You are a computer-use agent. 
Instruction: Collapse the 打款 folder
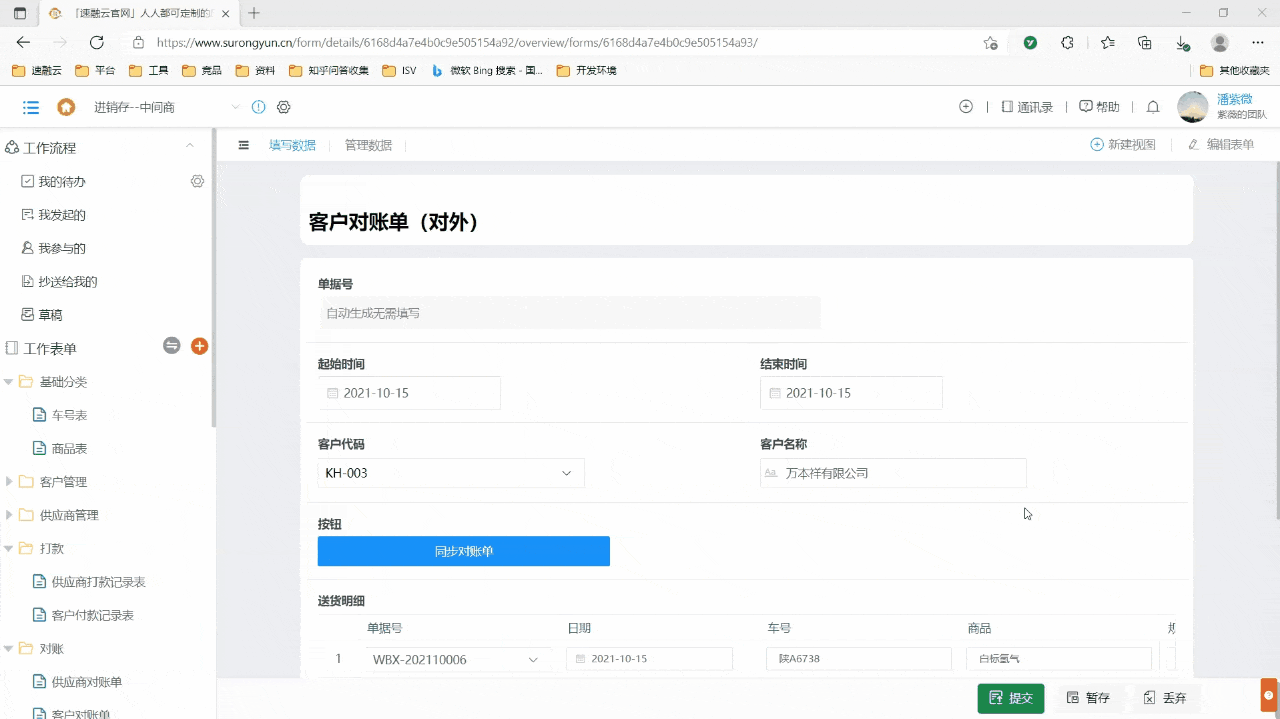[x=9, y=549]
